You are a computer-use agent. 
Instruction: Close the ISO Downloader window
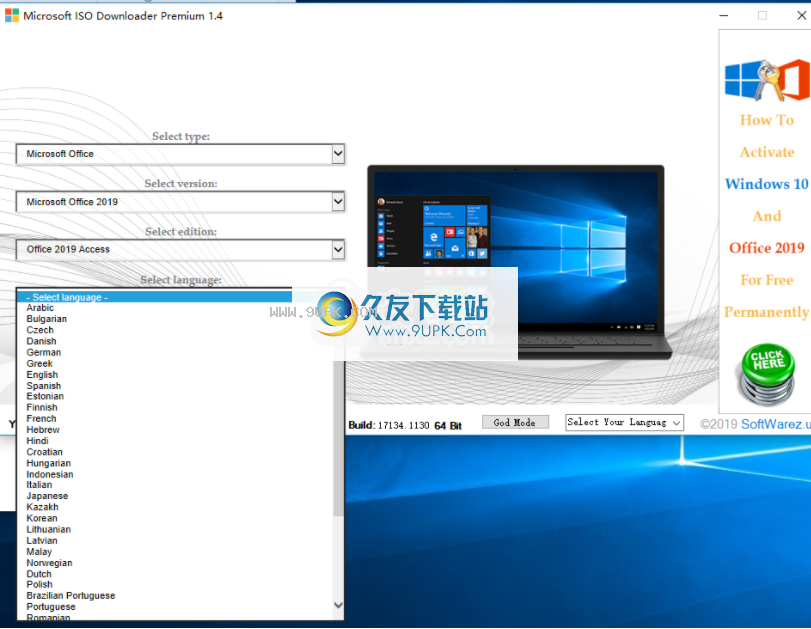(802, 16)
